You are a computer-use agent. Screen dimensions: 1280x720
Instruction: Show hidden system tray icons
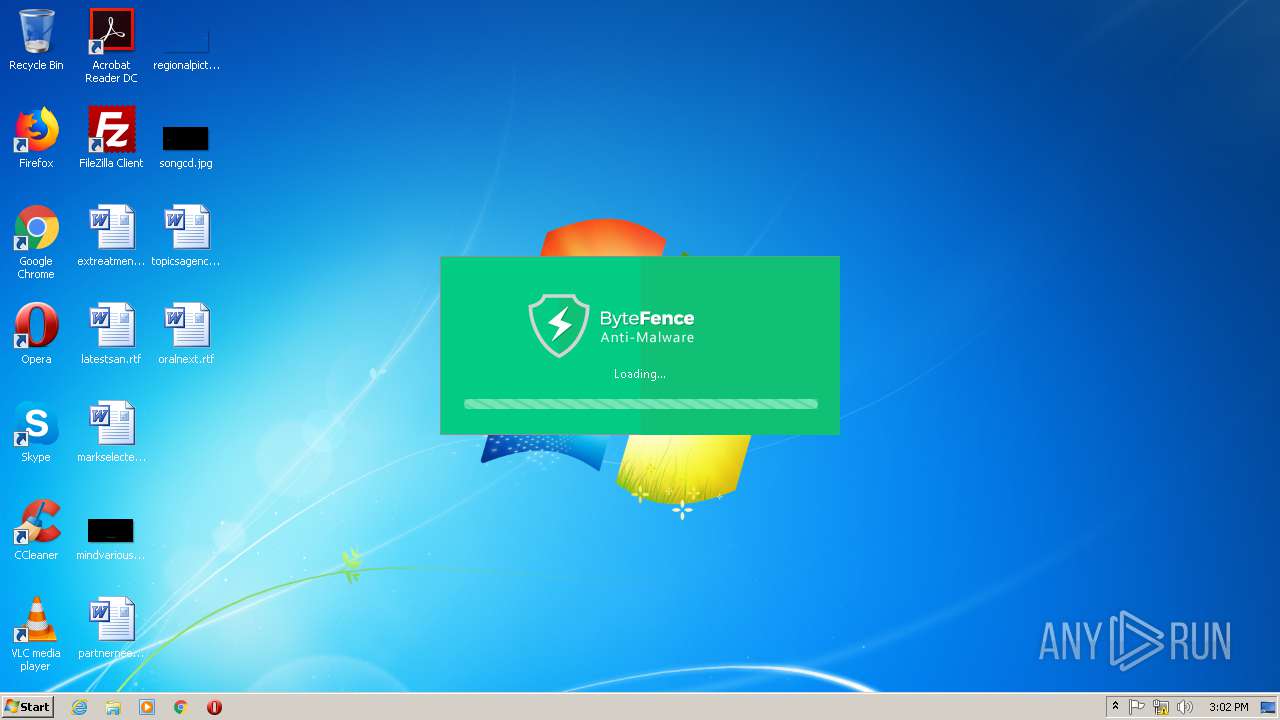[1116, 707]
